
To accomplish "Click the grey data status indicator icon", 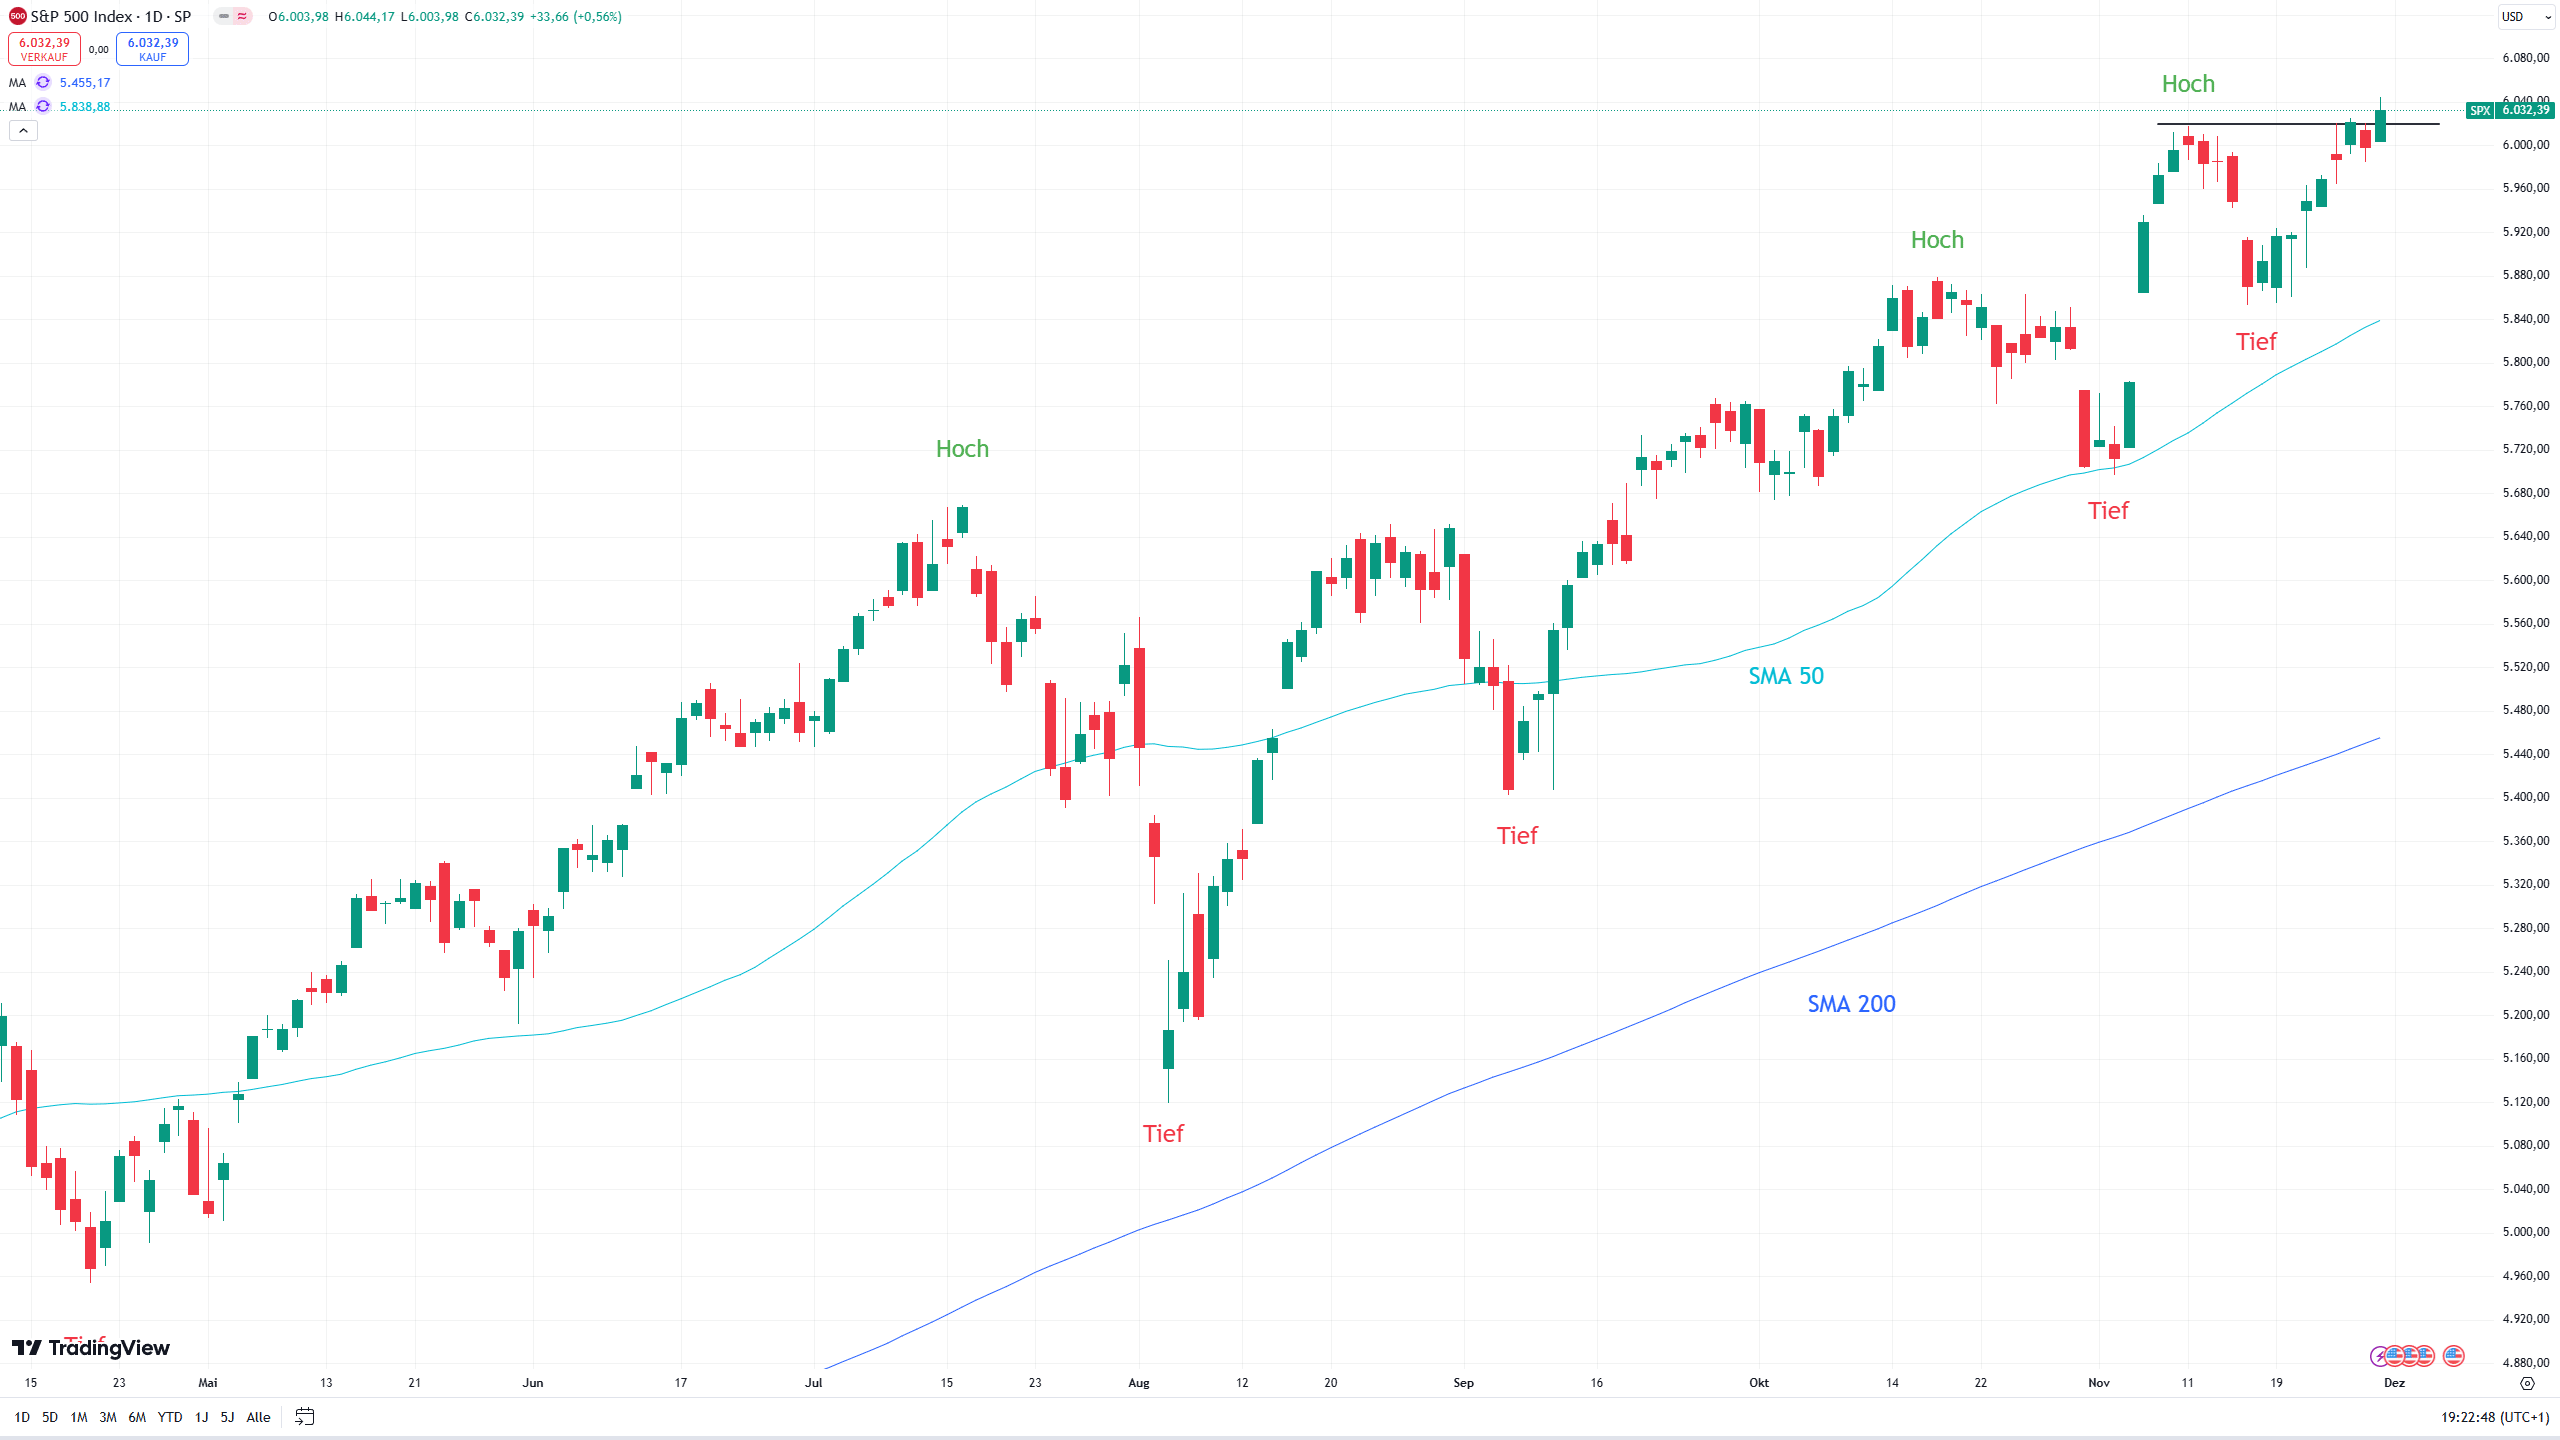I will coord(224,16).
